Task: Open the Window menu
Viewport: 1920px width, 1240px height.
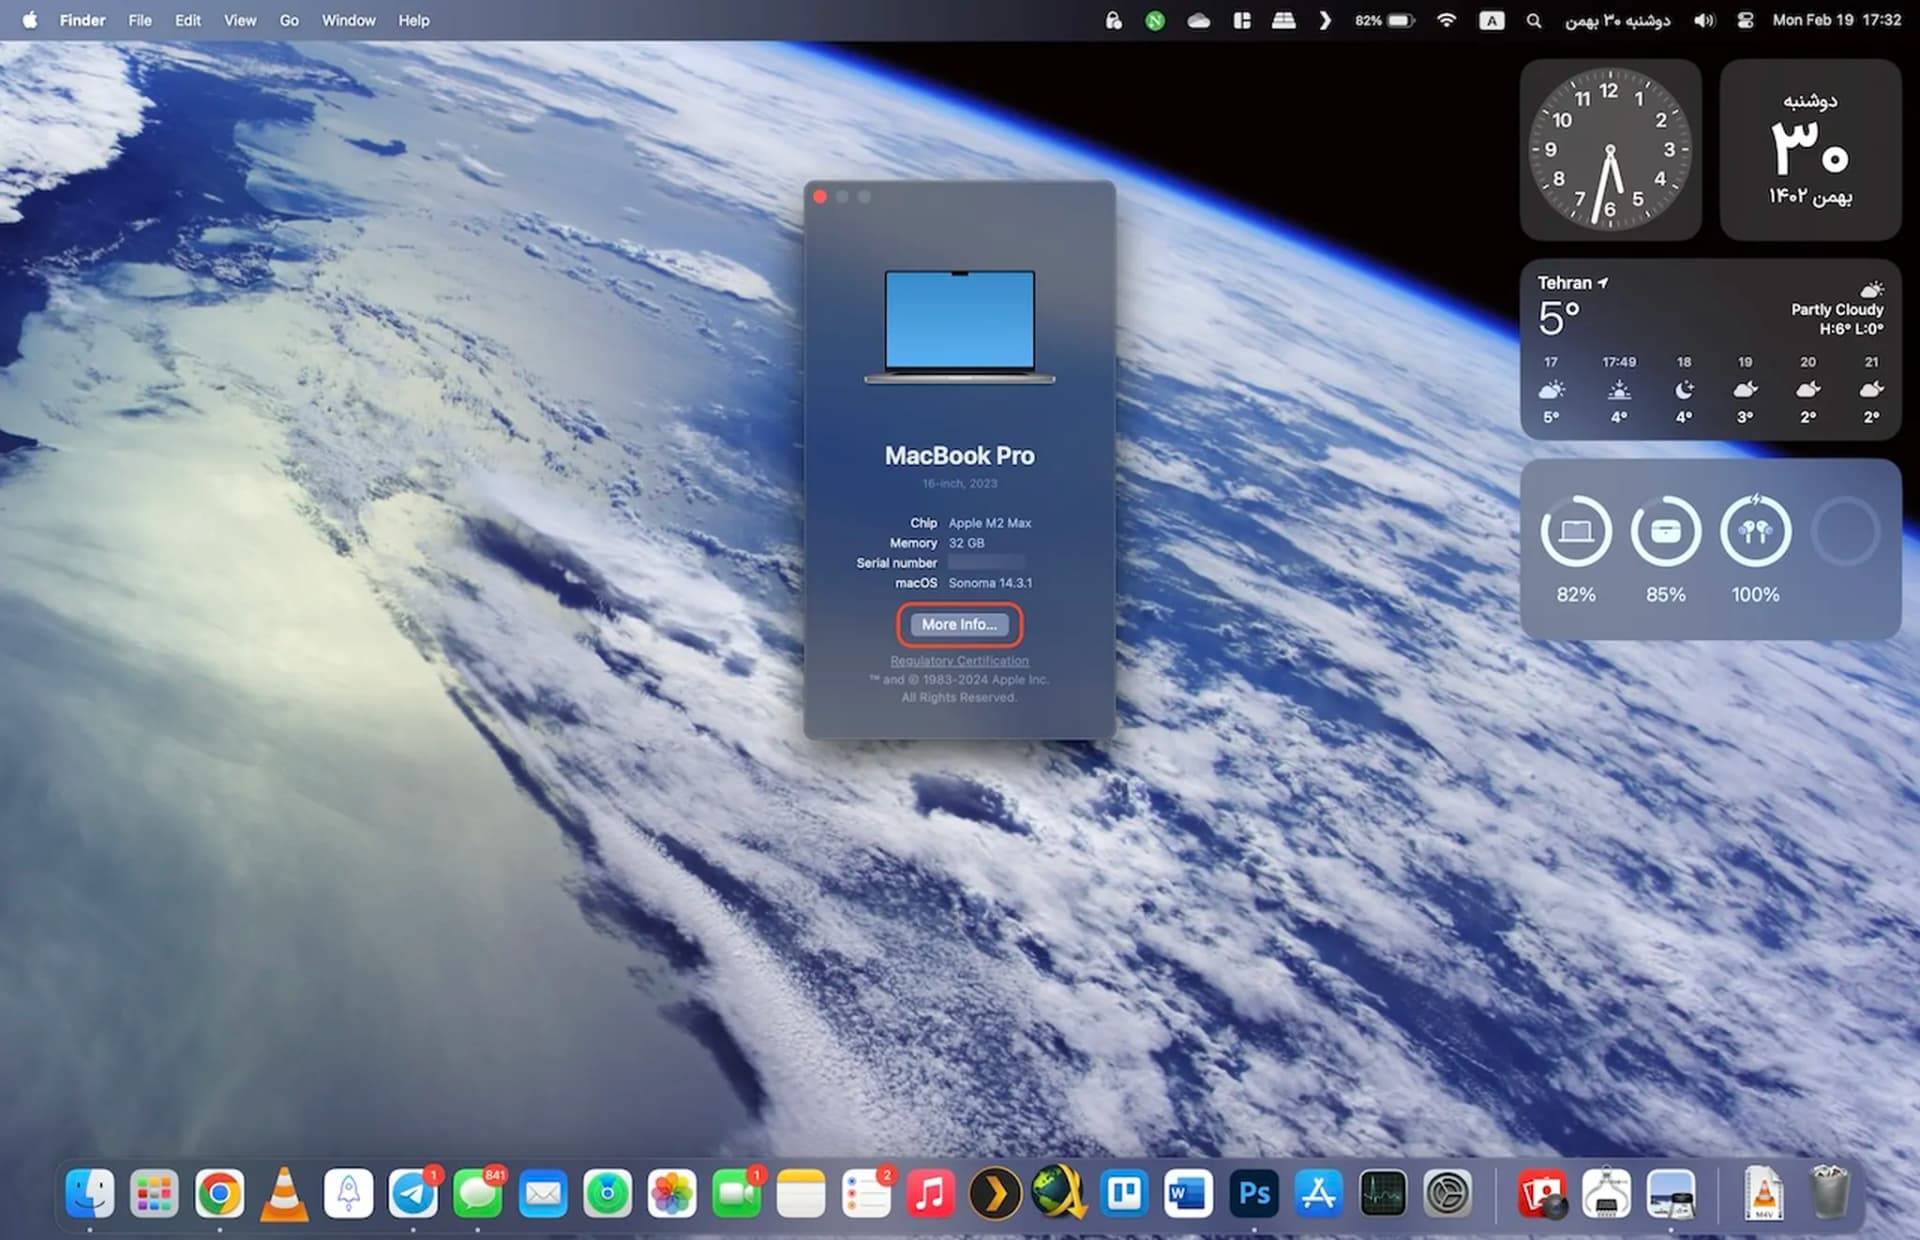Action: pos(348,20)
